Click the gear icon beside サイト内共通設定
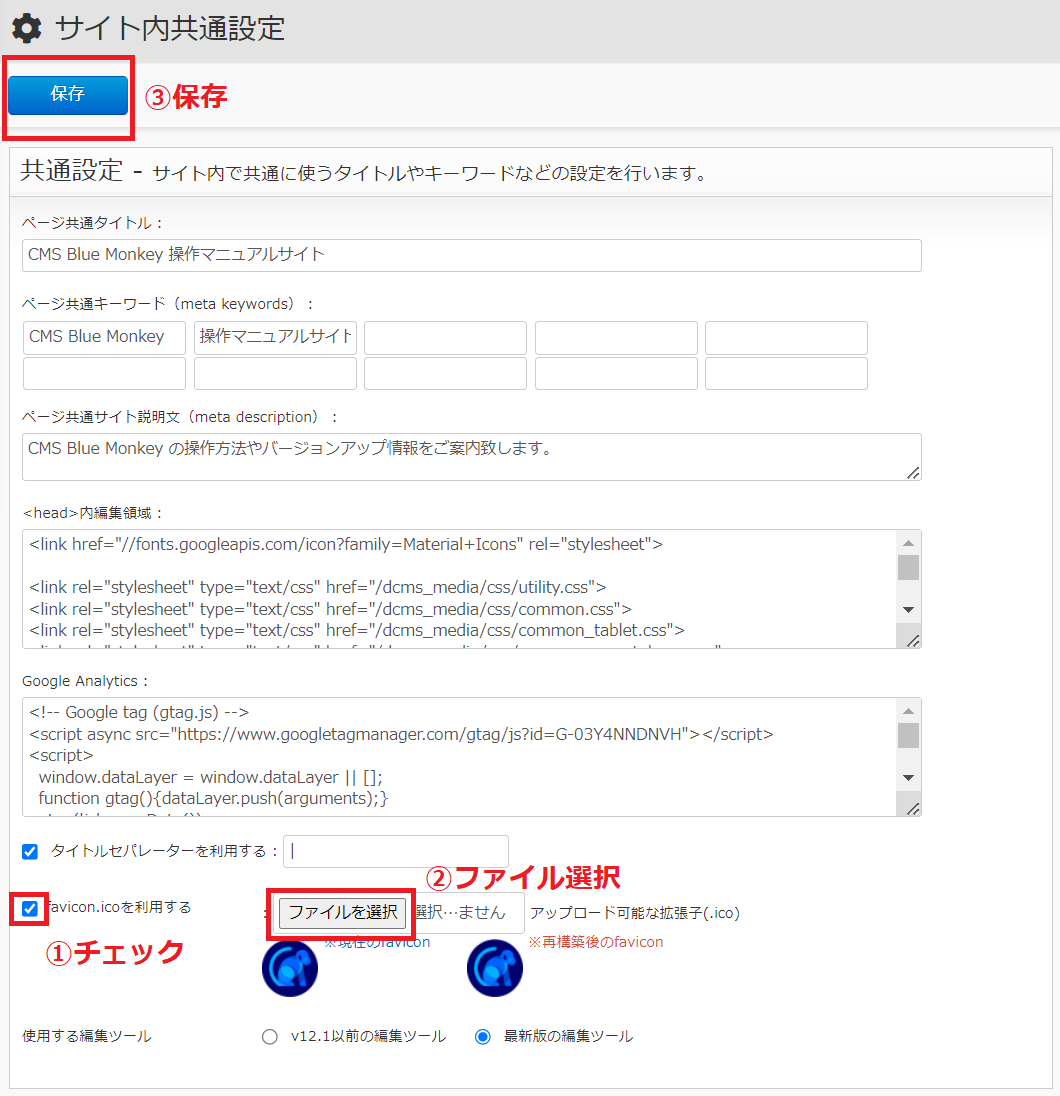The image size is (1060, 1096). [27, 29]
